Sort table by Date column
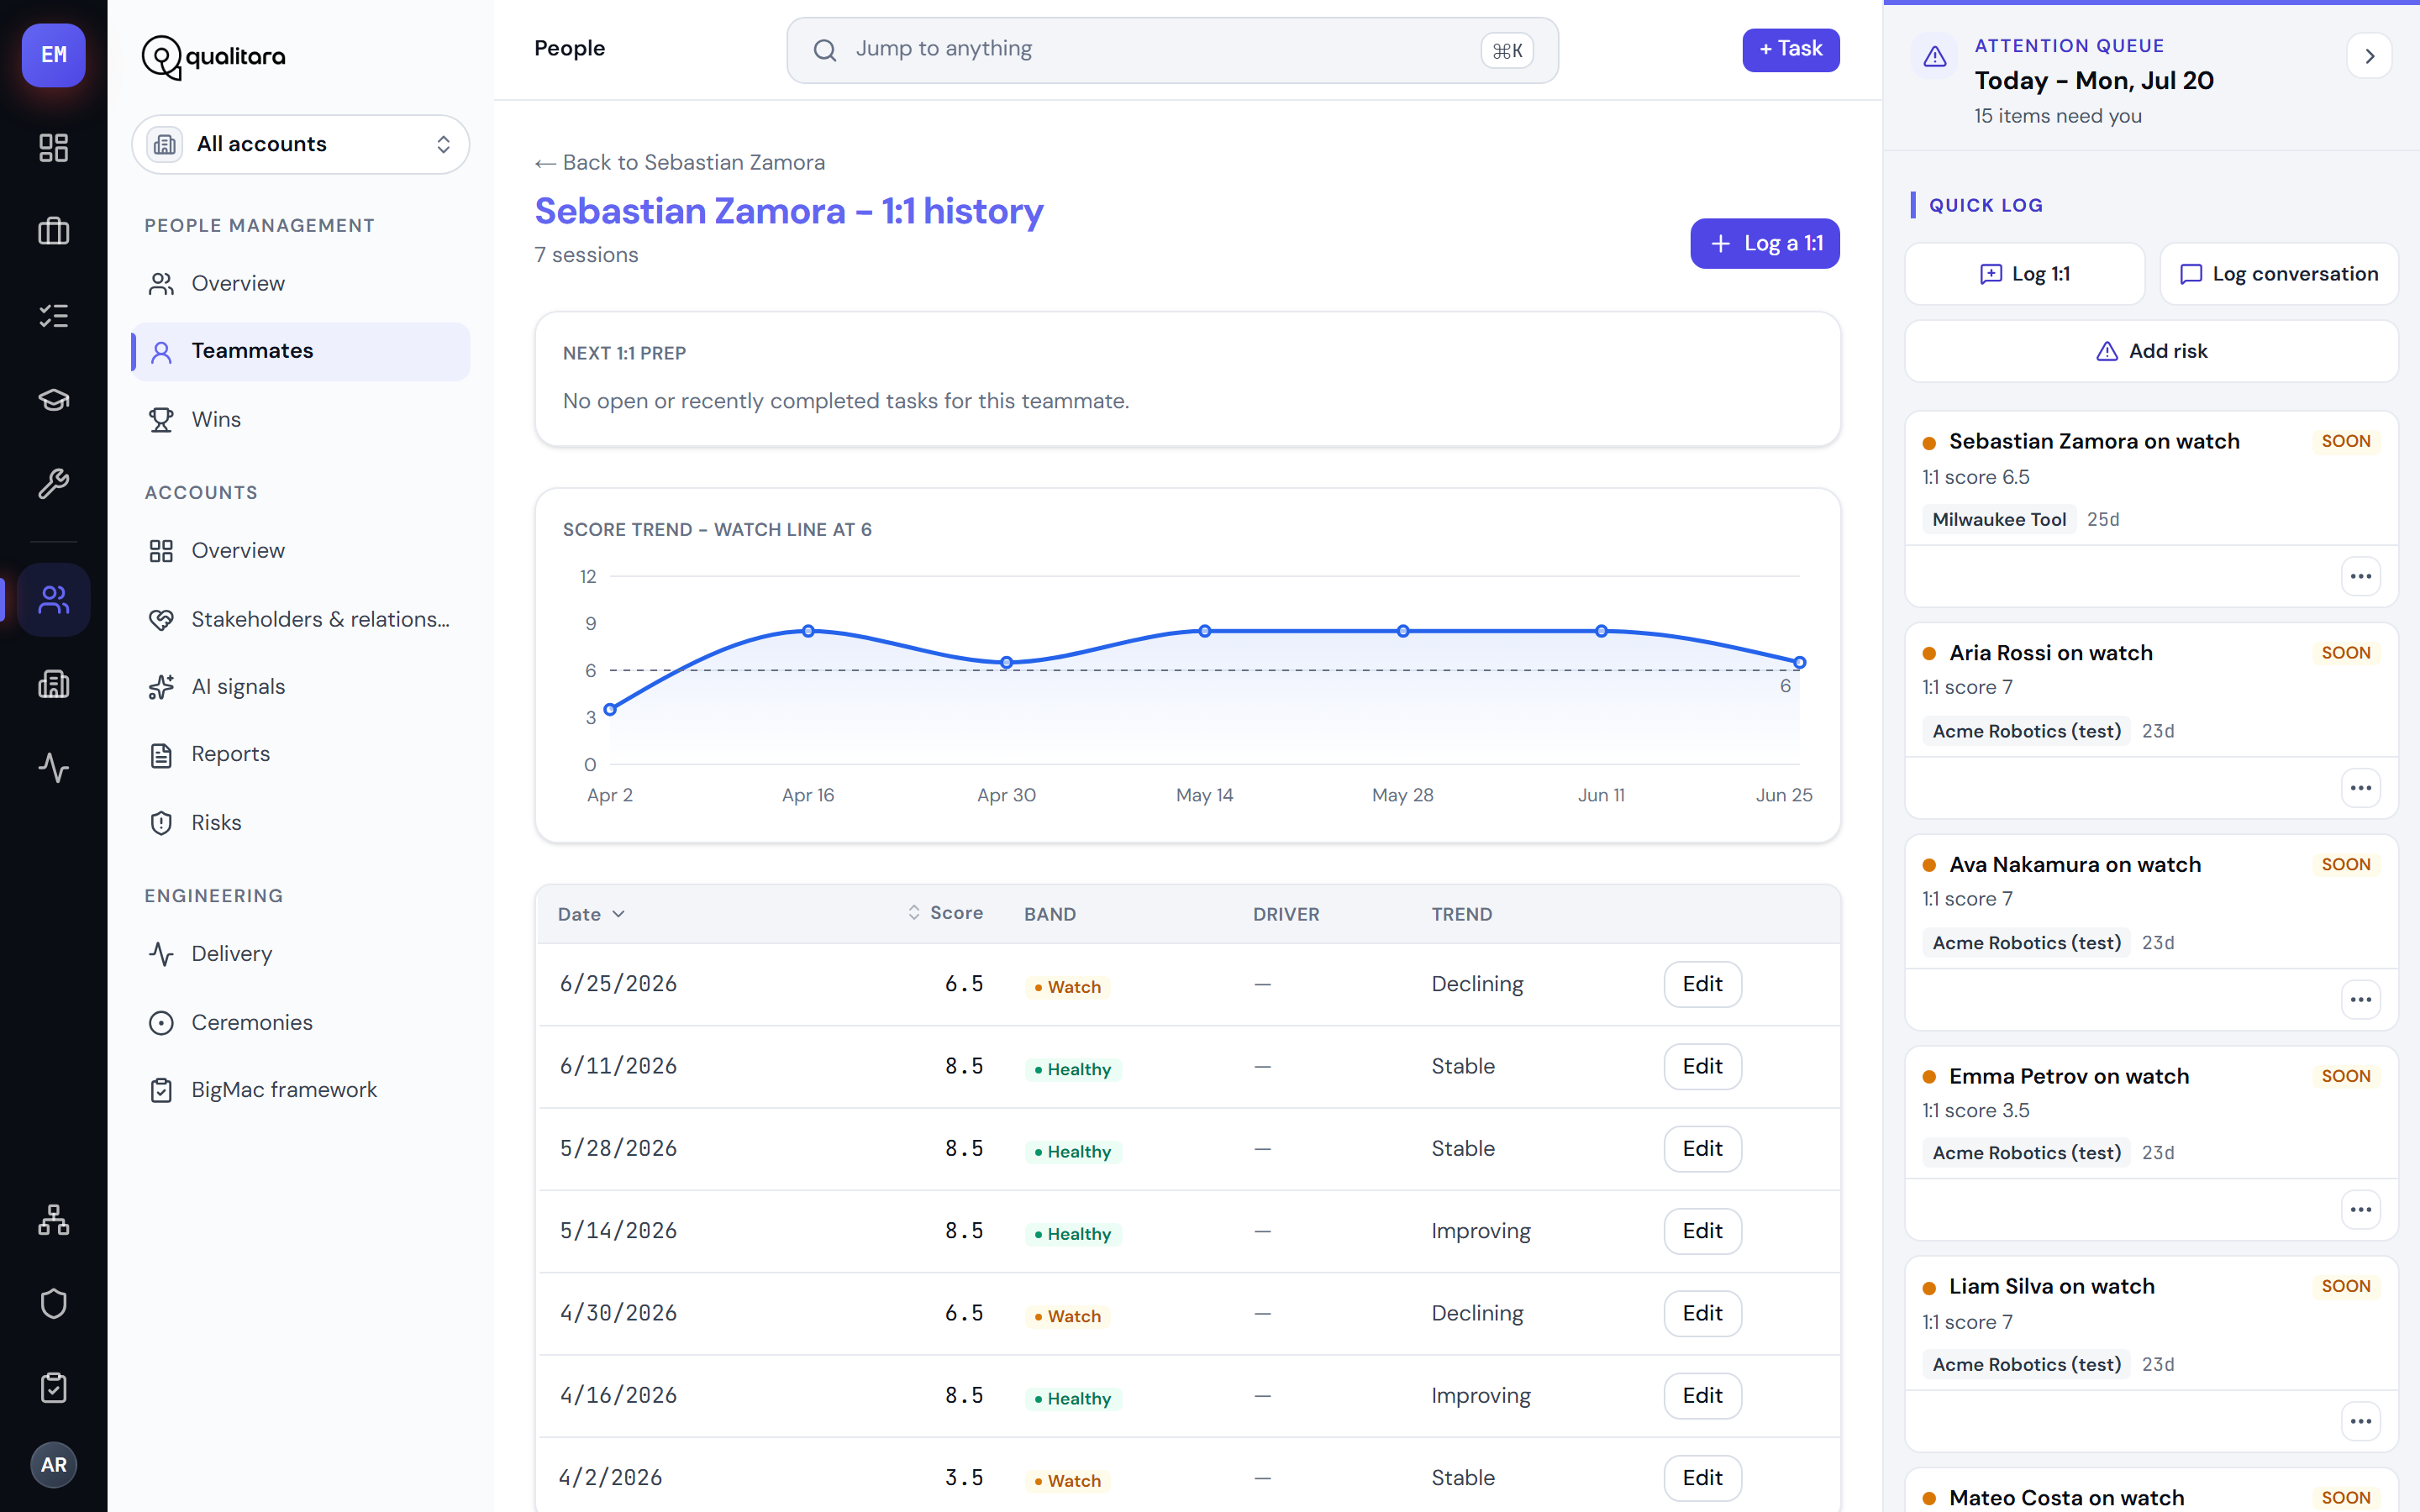This screenshot has height=1512, width=2420. click(x=591, y=914)
